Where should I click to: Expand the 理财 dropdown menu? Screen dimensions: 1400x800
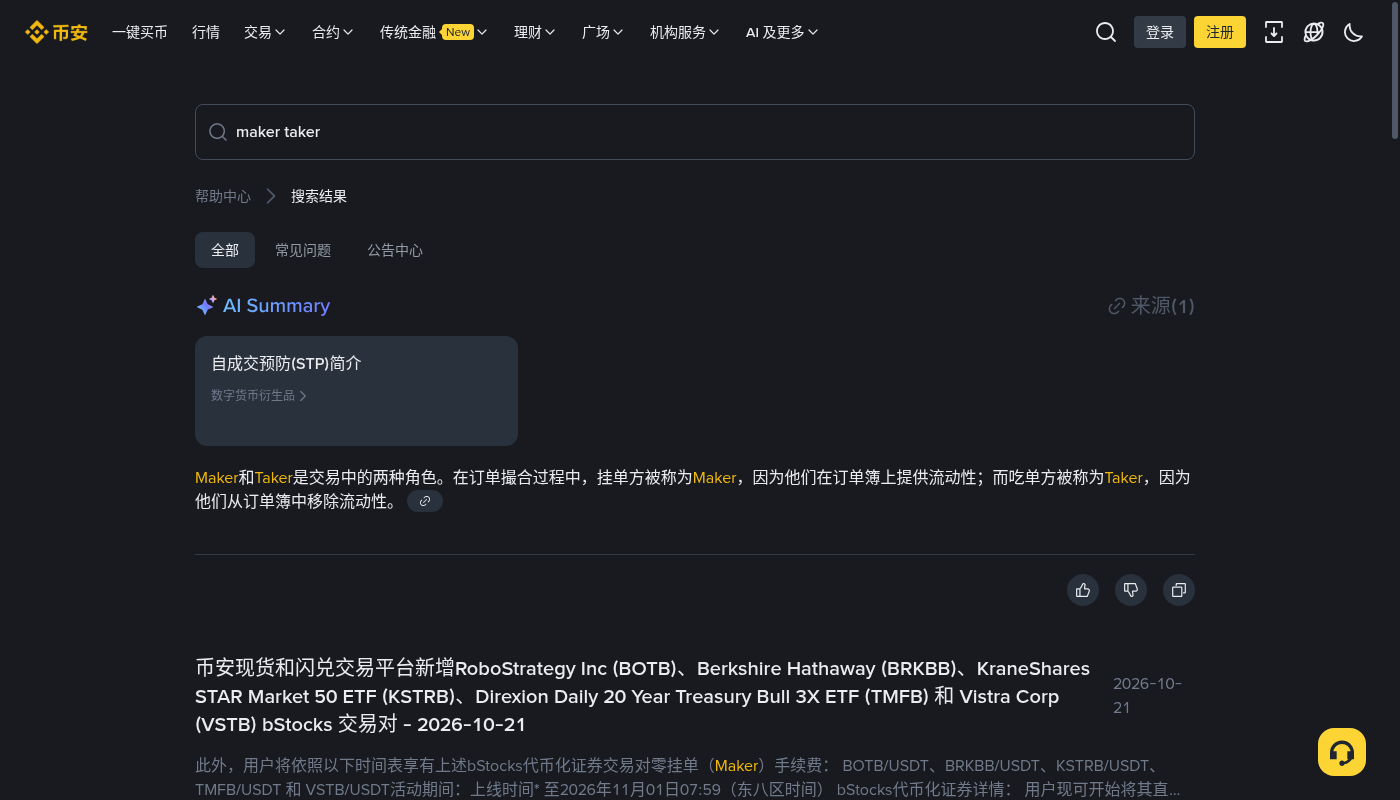click(535, 32)
